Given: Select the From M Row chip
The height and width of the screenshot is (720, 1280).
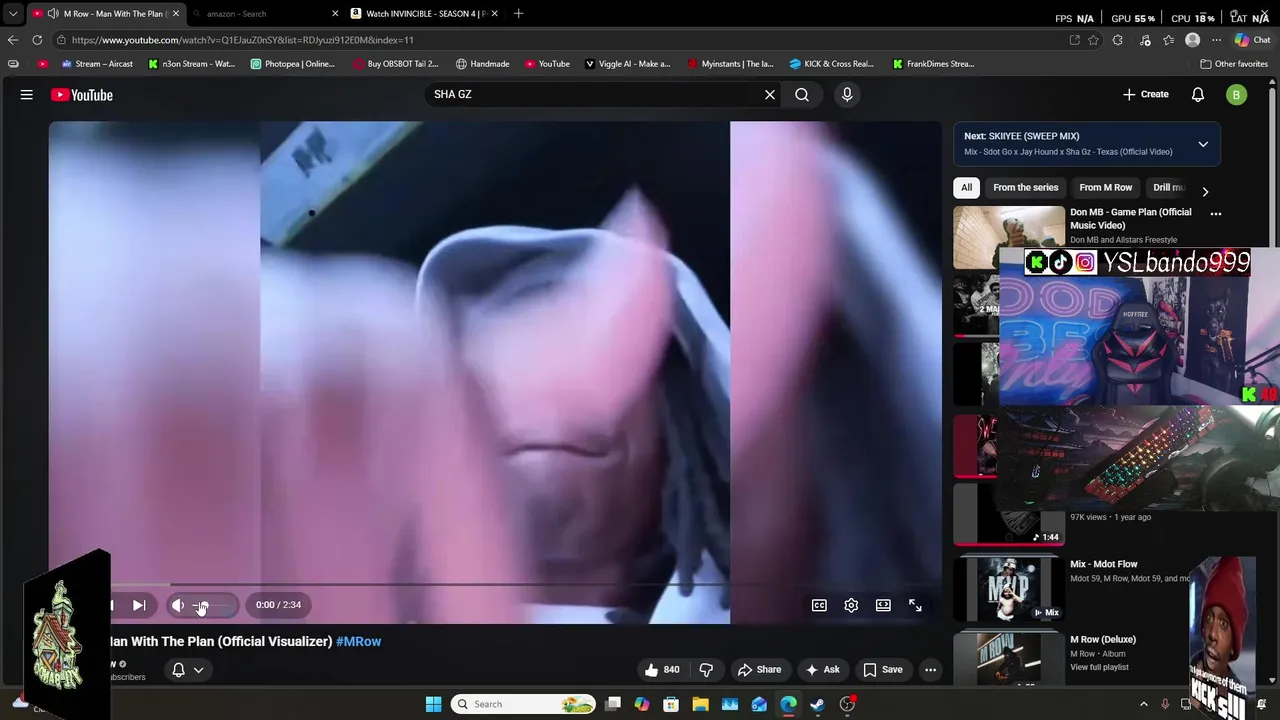Looking at the screenshot, I should 1105,187.
